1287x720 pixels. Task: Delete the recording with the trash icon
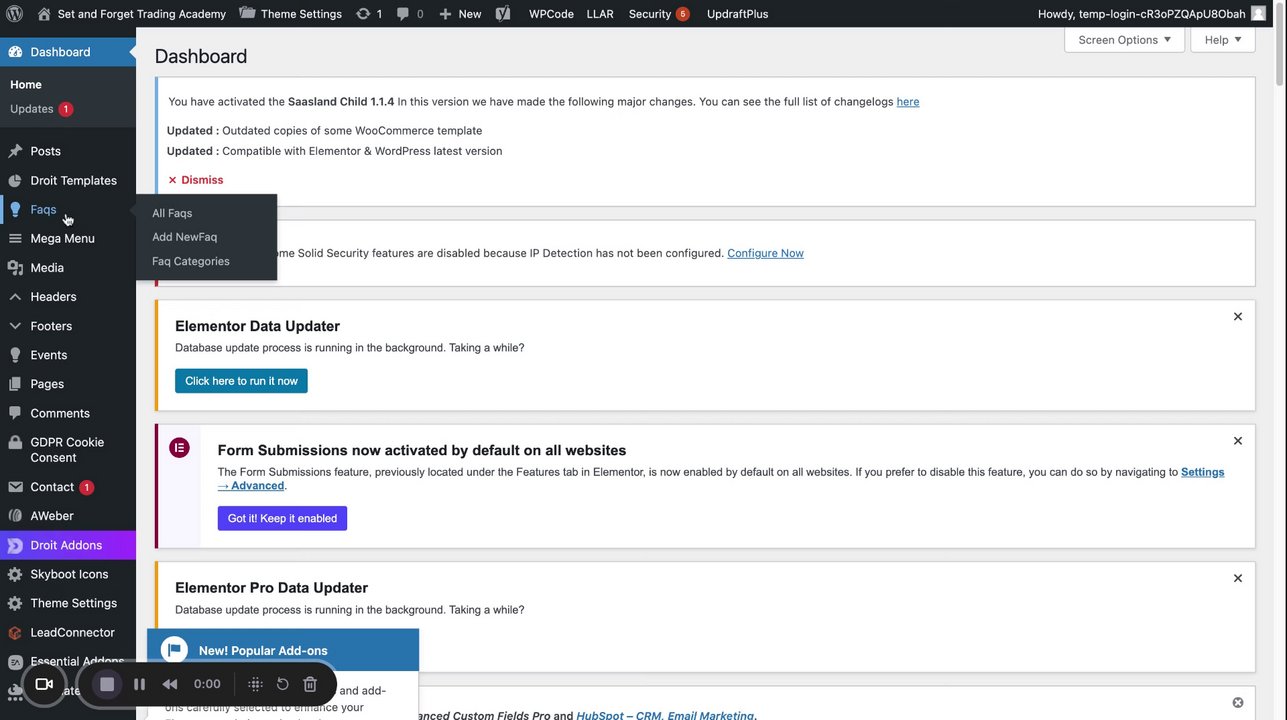click(x=310, y=684)
